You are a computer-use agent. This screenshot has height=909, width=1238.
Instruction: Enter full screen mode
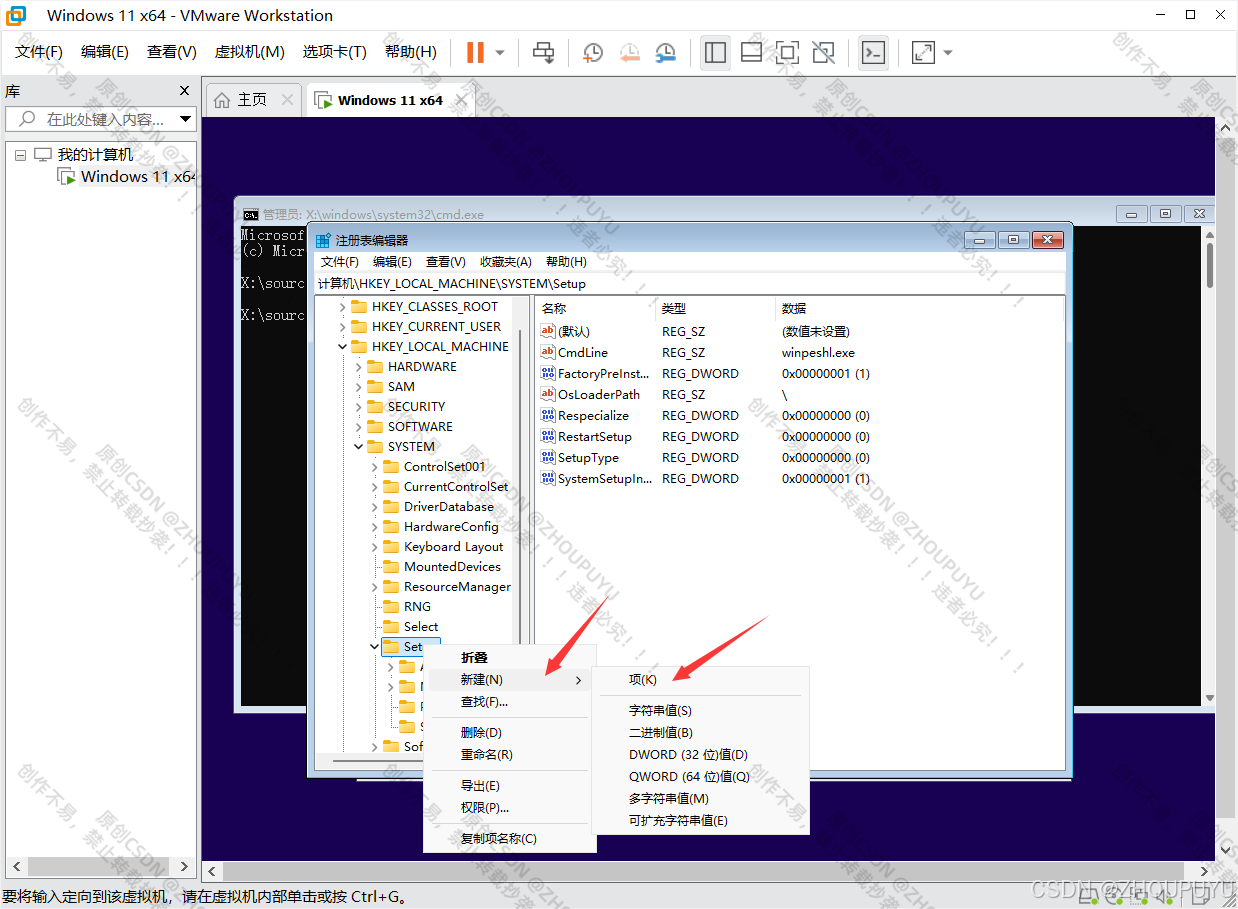(787, 52)
